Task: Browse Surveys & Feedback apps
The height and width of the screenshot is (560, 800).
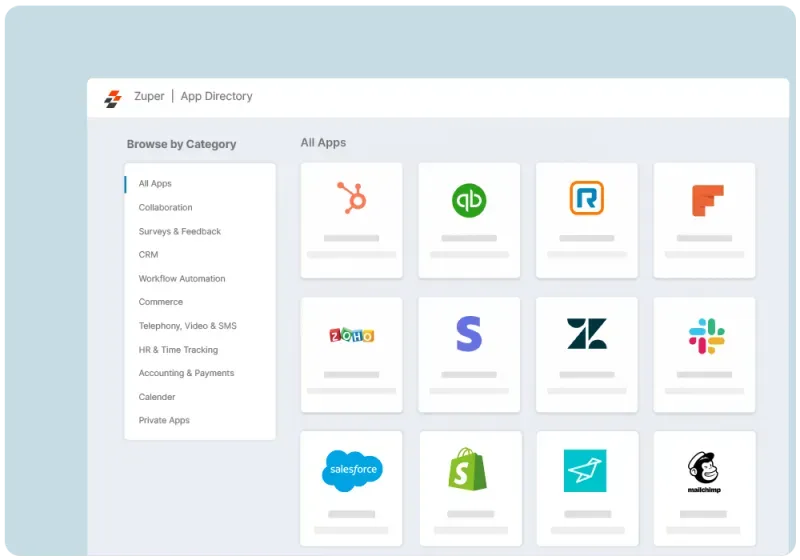Action: 180,232
